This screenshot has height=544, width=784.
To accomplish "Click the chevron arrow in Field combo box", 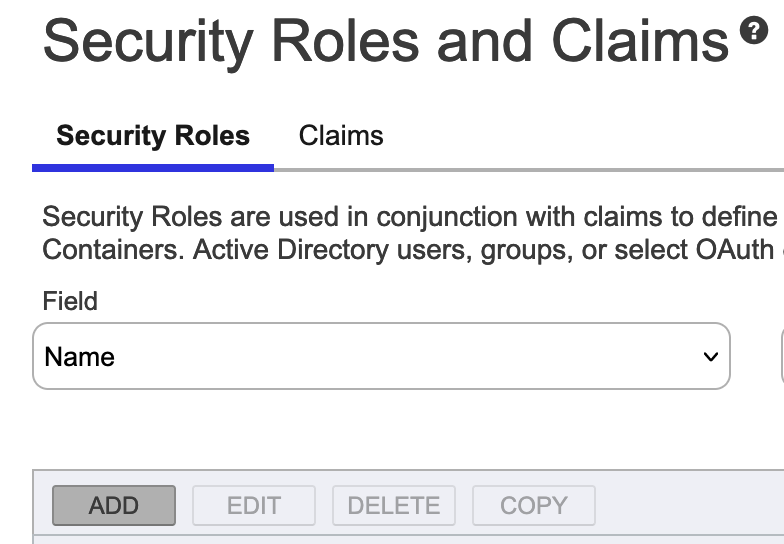I will click(711, 357).
